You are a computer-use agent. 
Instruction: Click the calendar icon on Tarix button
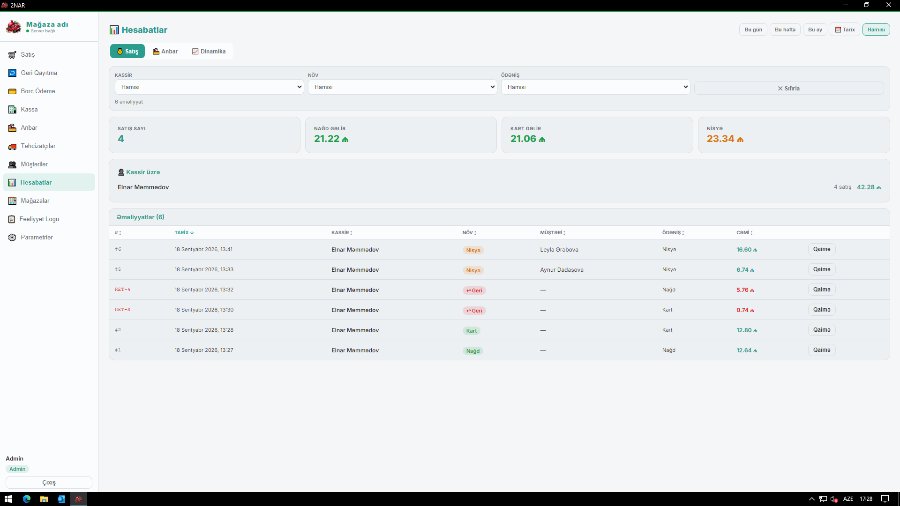pyautogui.click(x=837, y=30)
